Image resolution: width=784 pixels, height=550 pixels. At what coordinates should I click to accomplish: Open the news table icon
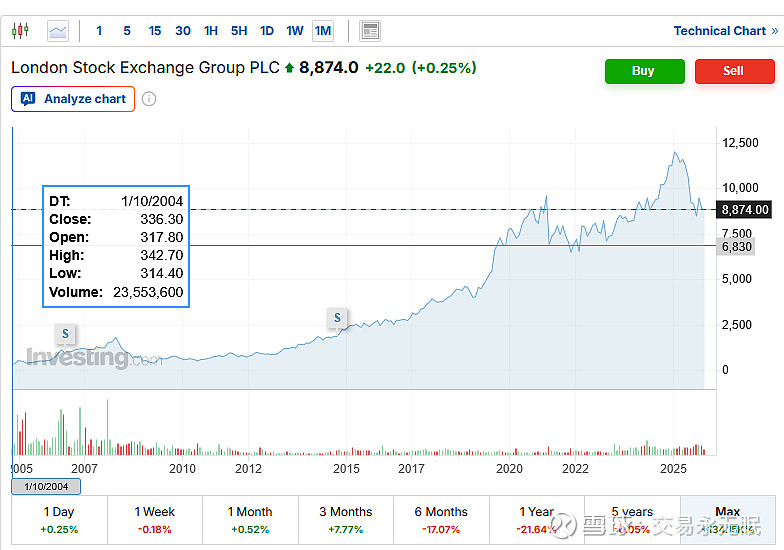pyautogui.click(x=370, y=31)
